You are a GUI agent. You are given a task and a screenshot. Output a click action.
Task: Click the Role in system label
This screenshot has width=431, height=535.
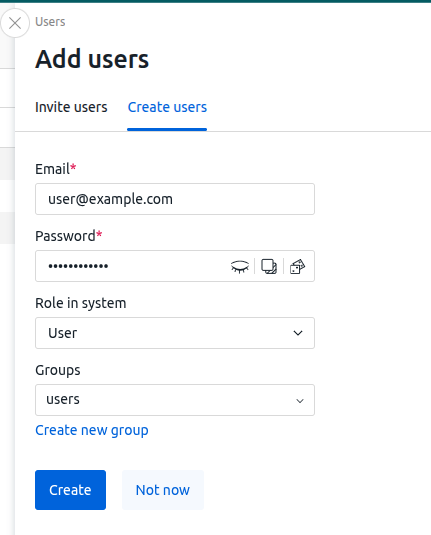(81, 303)
